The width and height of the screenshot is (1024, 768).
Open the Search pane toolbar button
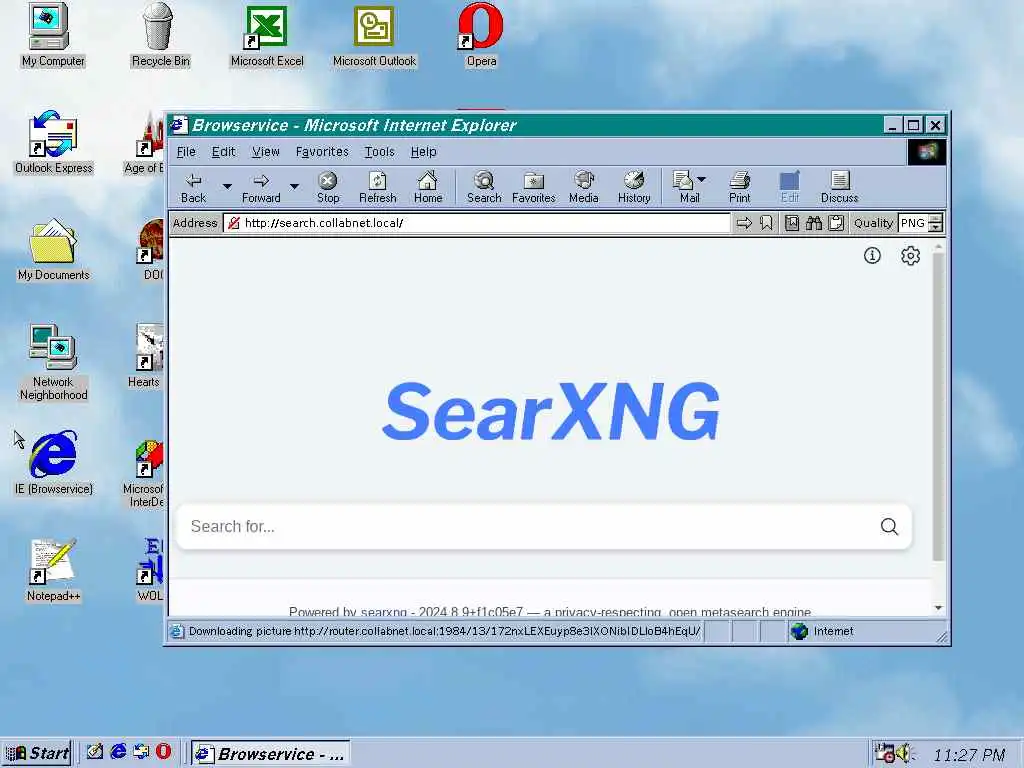(x=484, y=187)
